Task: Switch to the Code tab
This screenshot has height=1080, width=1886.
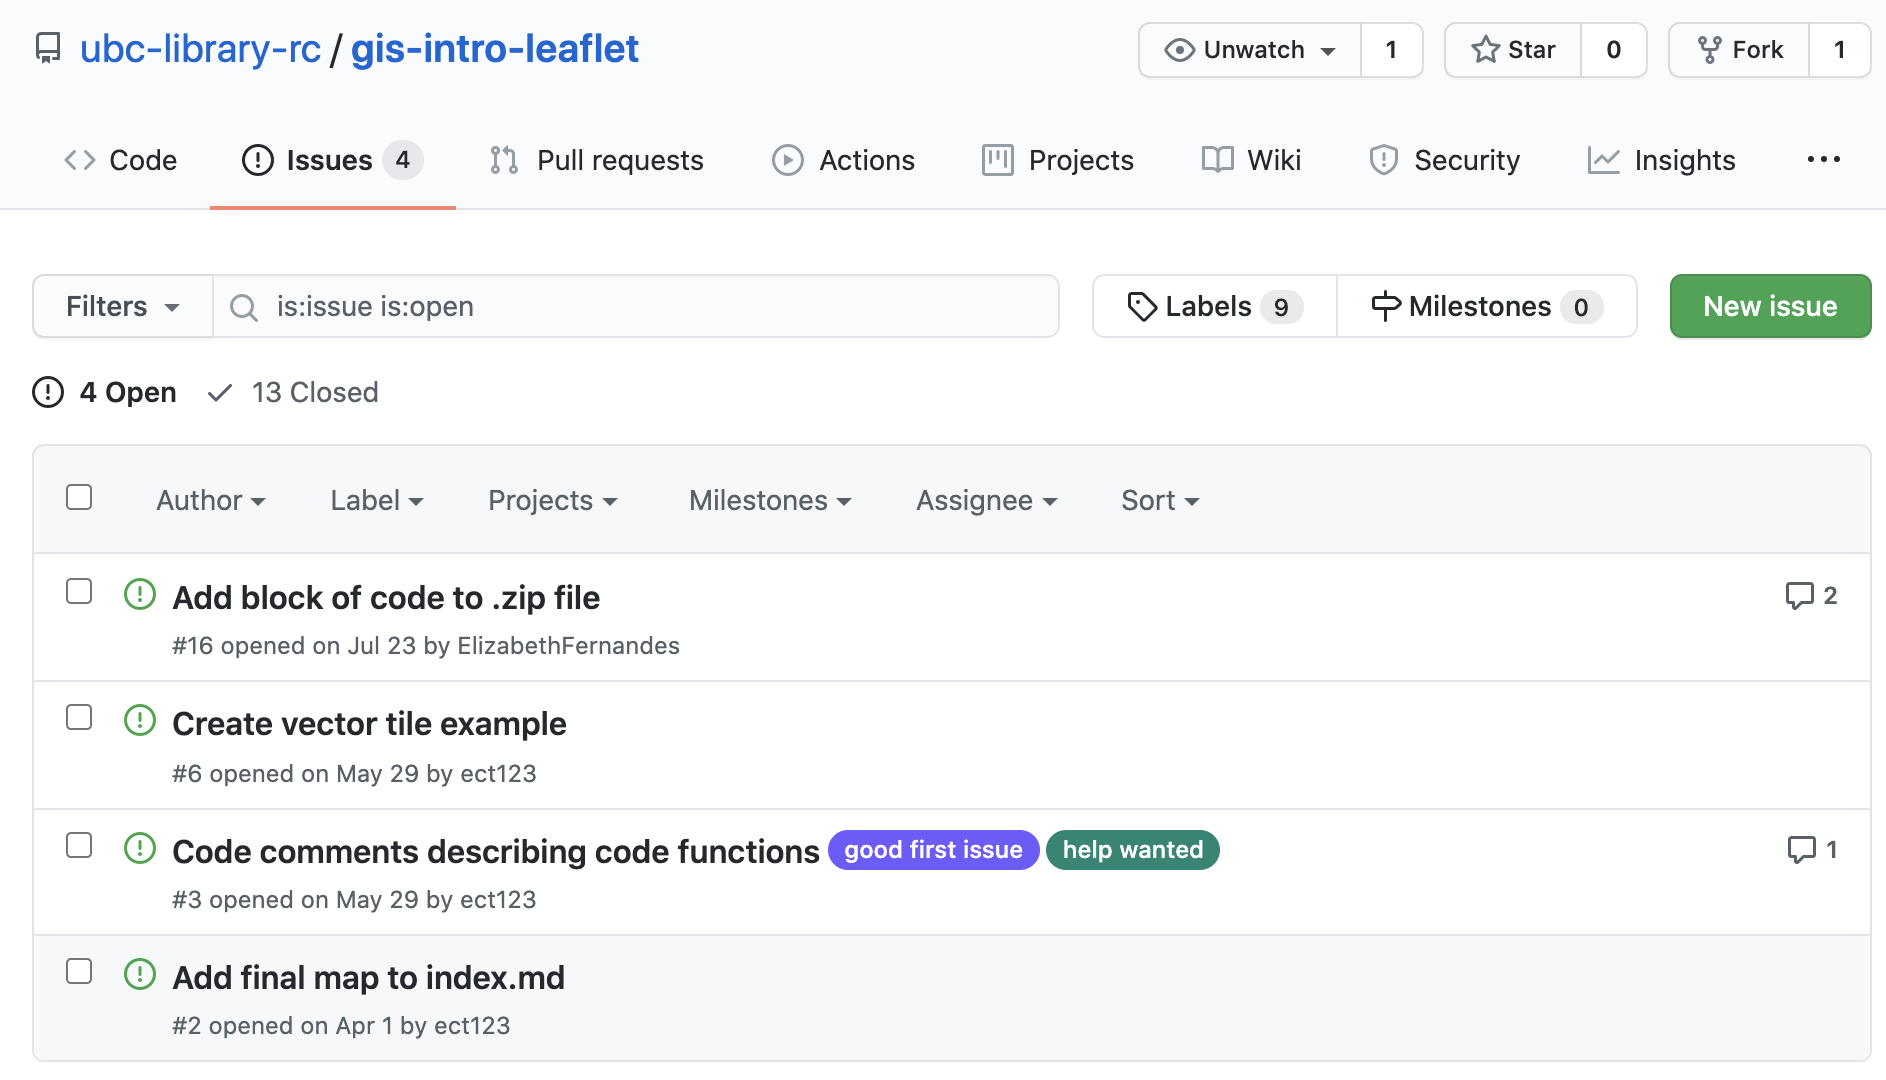Action: pos(121,160)
